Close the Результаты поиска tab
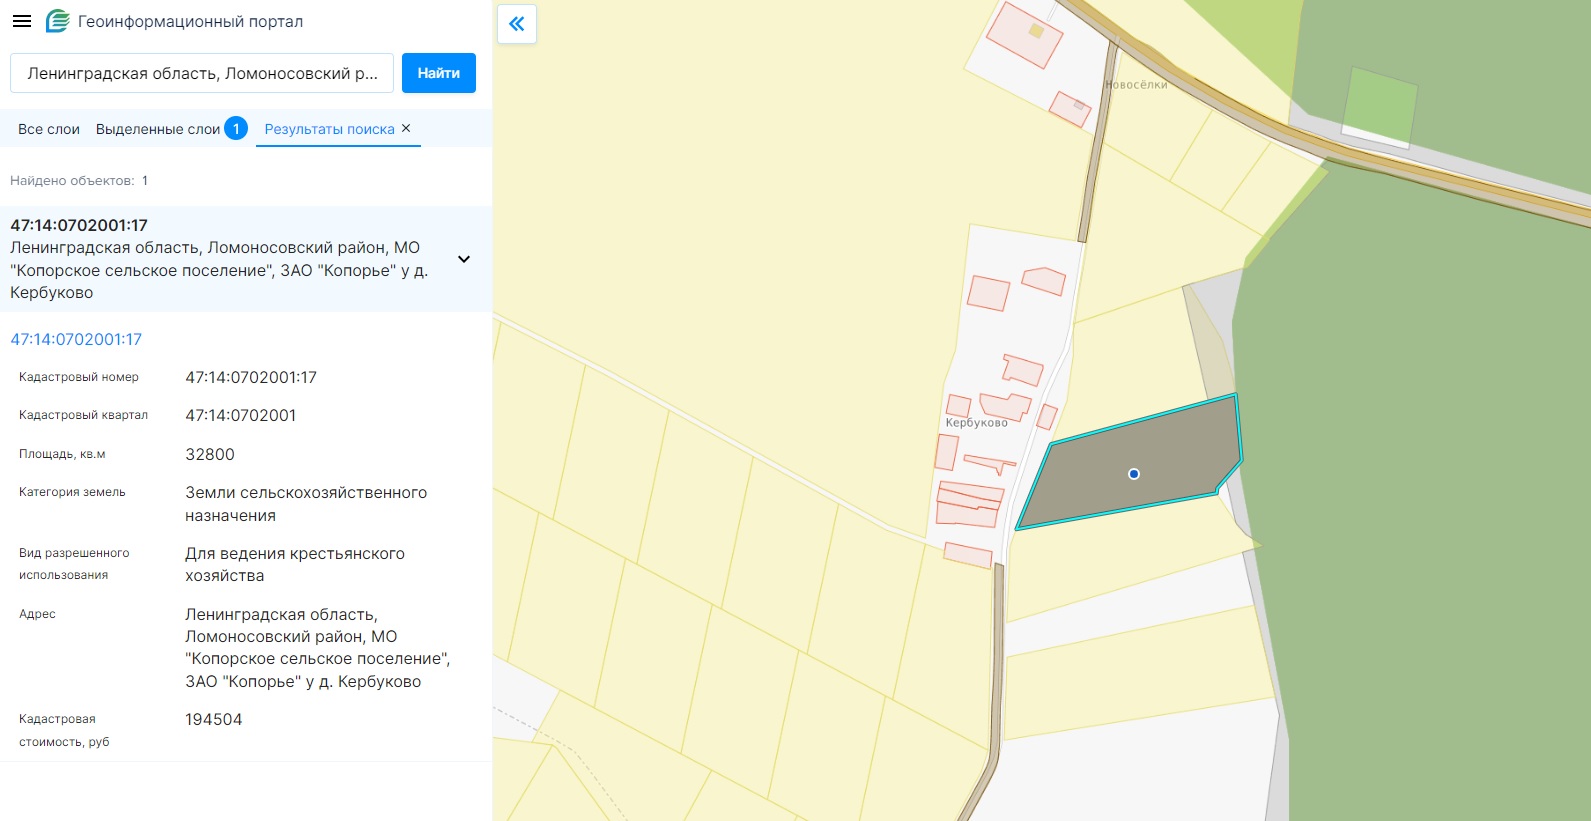1591x821 pixels. tap(406, 128)
